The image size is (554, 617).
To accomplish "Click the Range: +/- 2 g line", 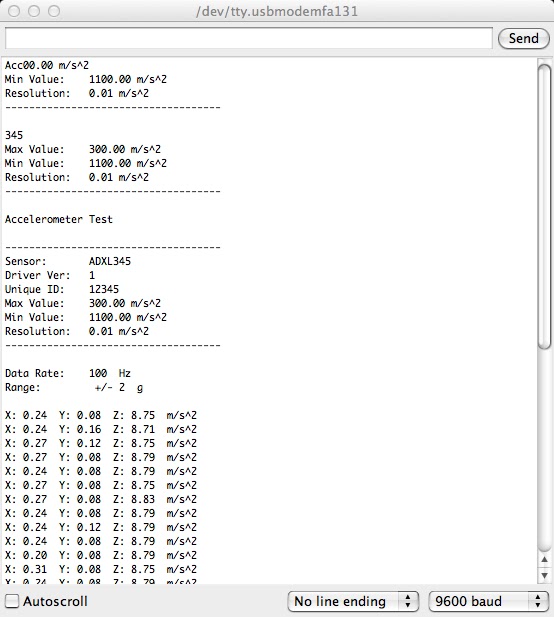I will (x=74, y=388).
